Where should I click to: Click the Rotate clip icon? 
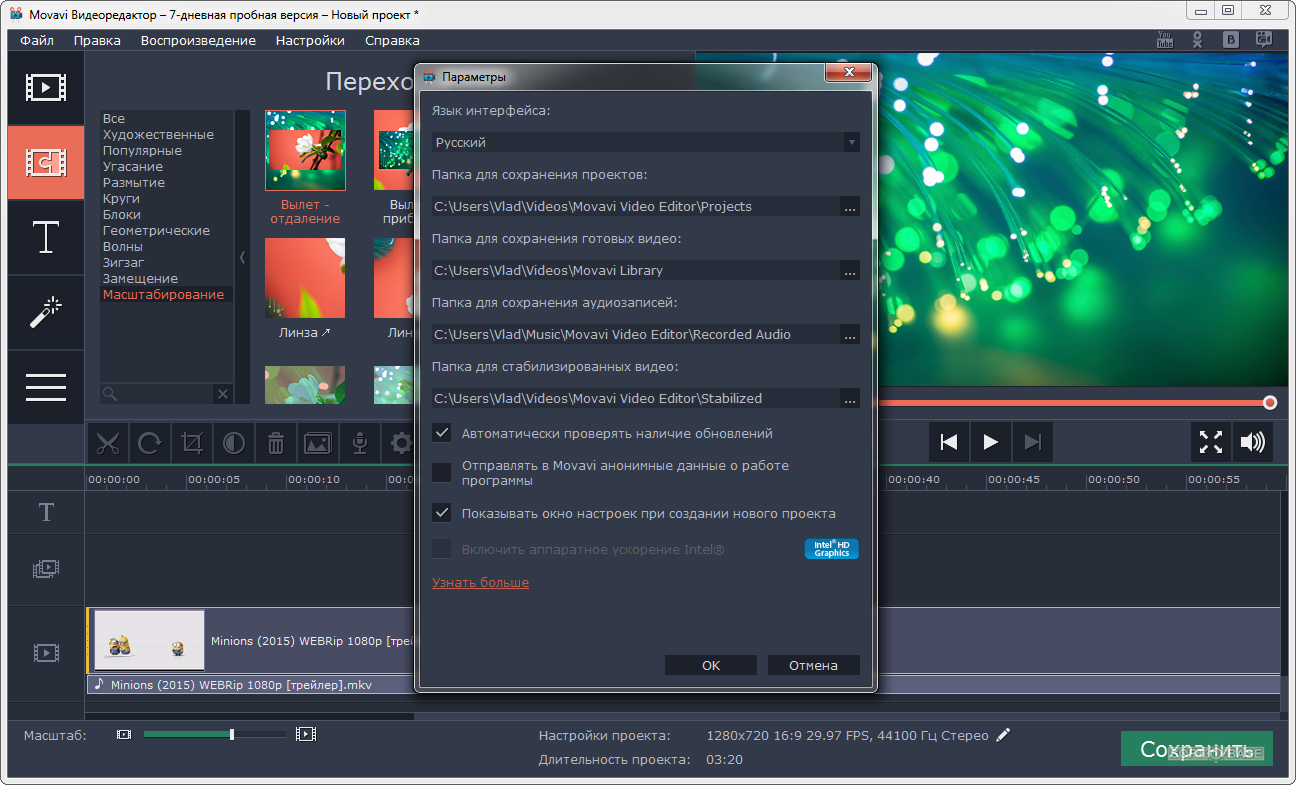tap(150, 442)
